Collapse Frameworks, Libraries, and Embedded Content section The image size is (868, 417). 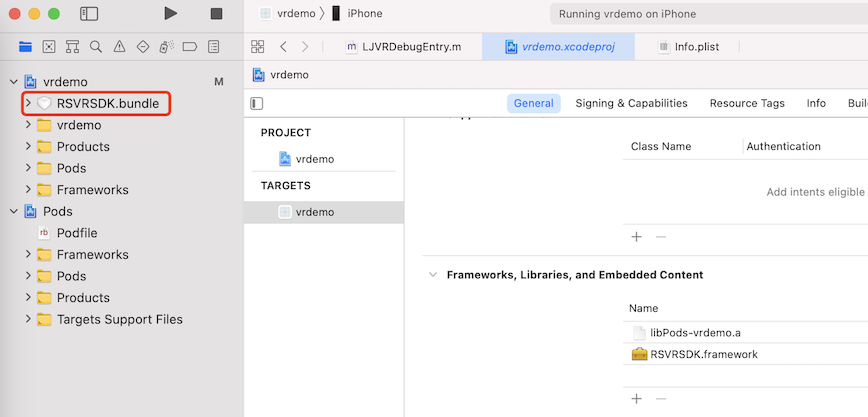pos(433,275)
